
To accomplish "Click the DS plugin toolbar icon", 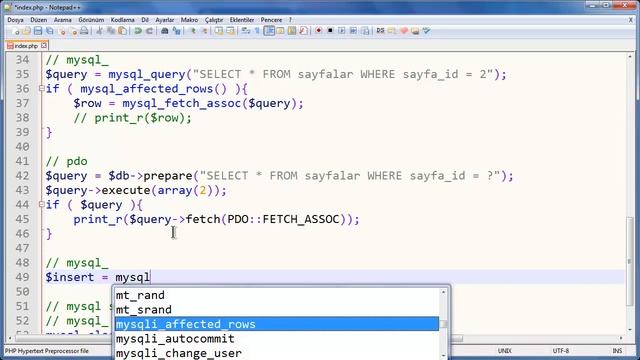I will coord(380,31).
